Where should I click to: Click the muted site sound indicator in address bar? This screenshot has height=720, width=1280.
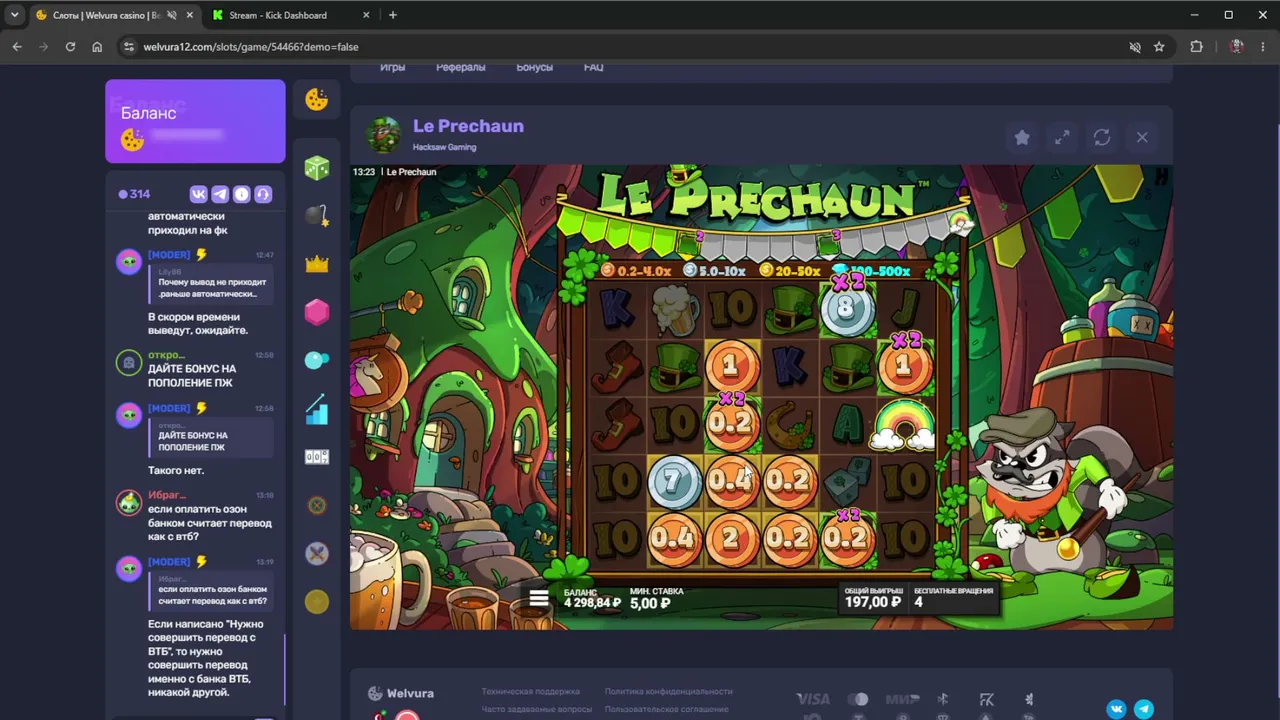1134,47
